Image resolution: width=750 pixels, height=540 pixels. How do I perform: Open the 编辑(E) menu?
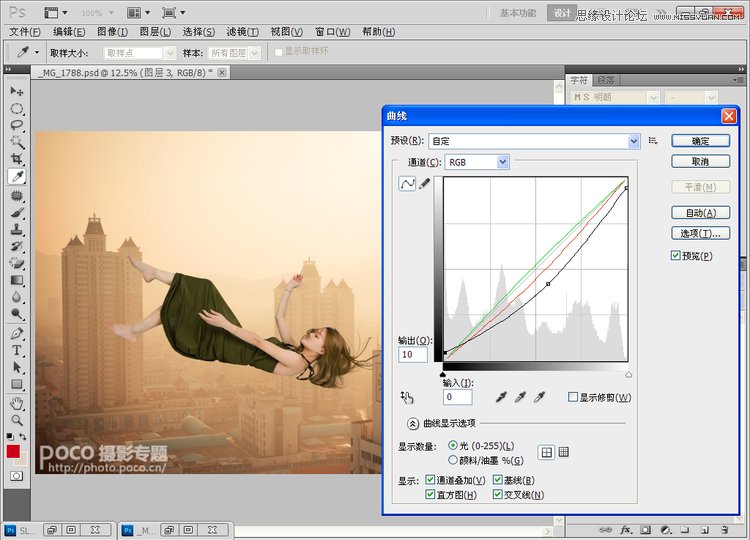click(69, 32)
